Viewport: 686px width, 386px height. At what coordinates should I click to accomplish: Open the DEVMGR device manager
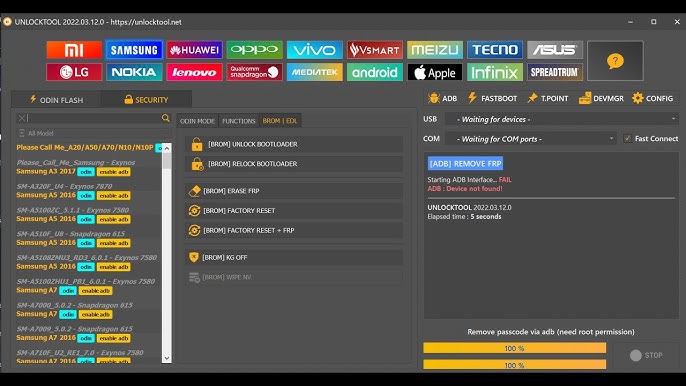tap(601, 98)
